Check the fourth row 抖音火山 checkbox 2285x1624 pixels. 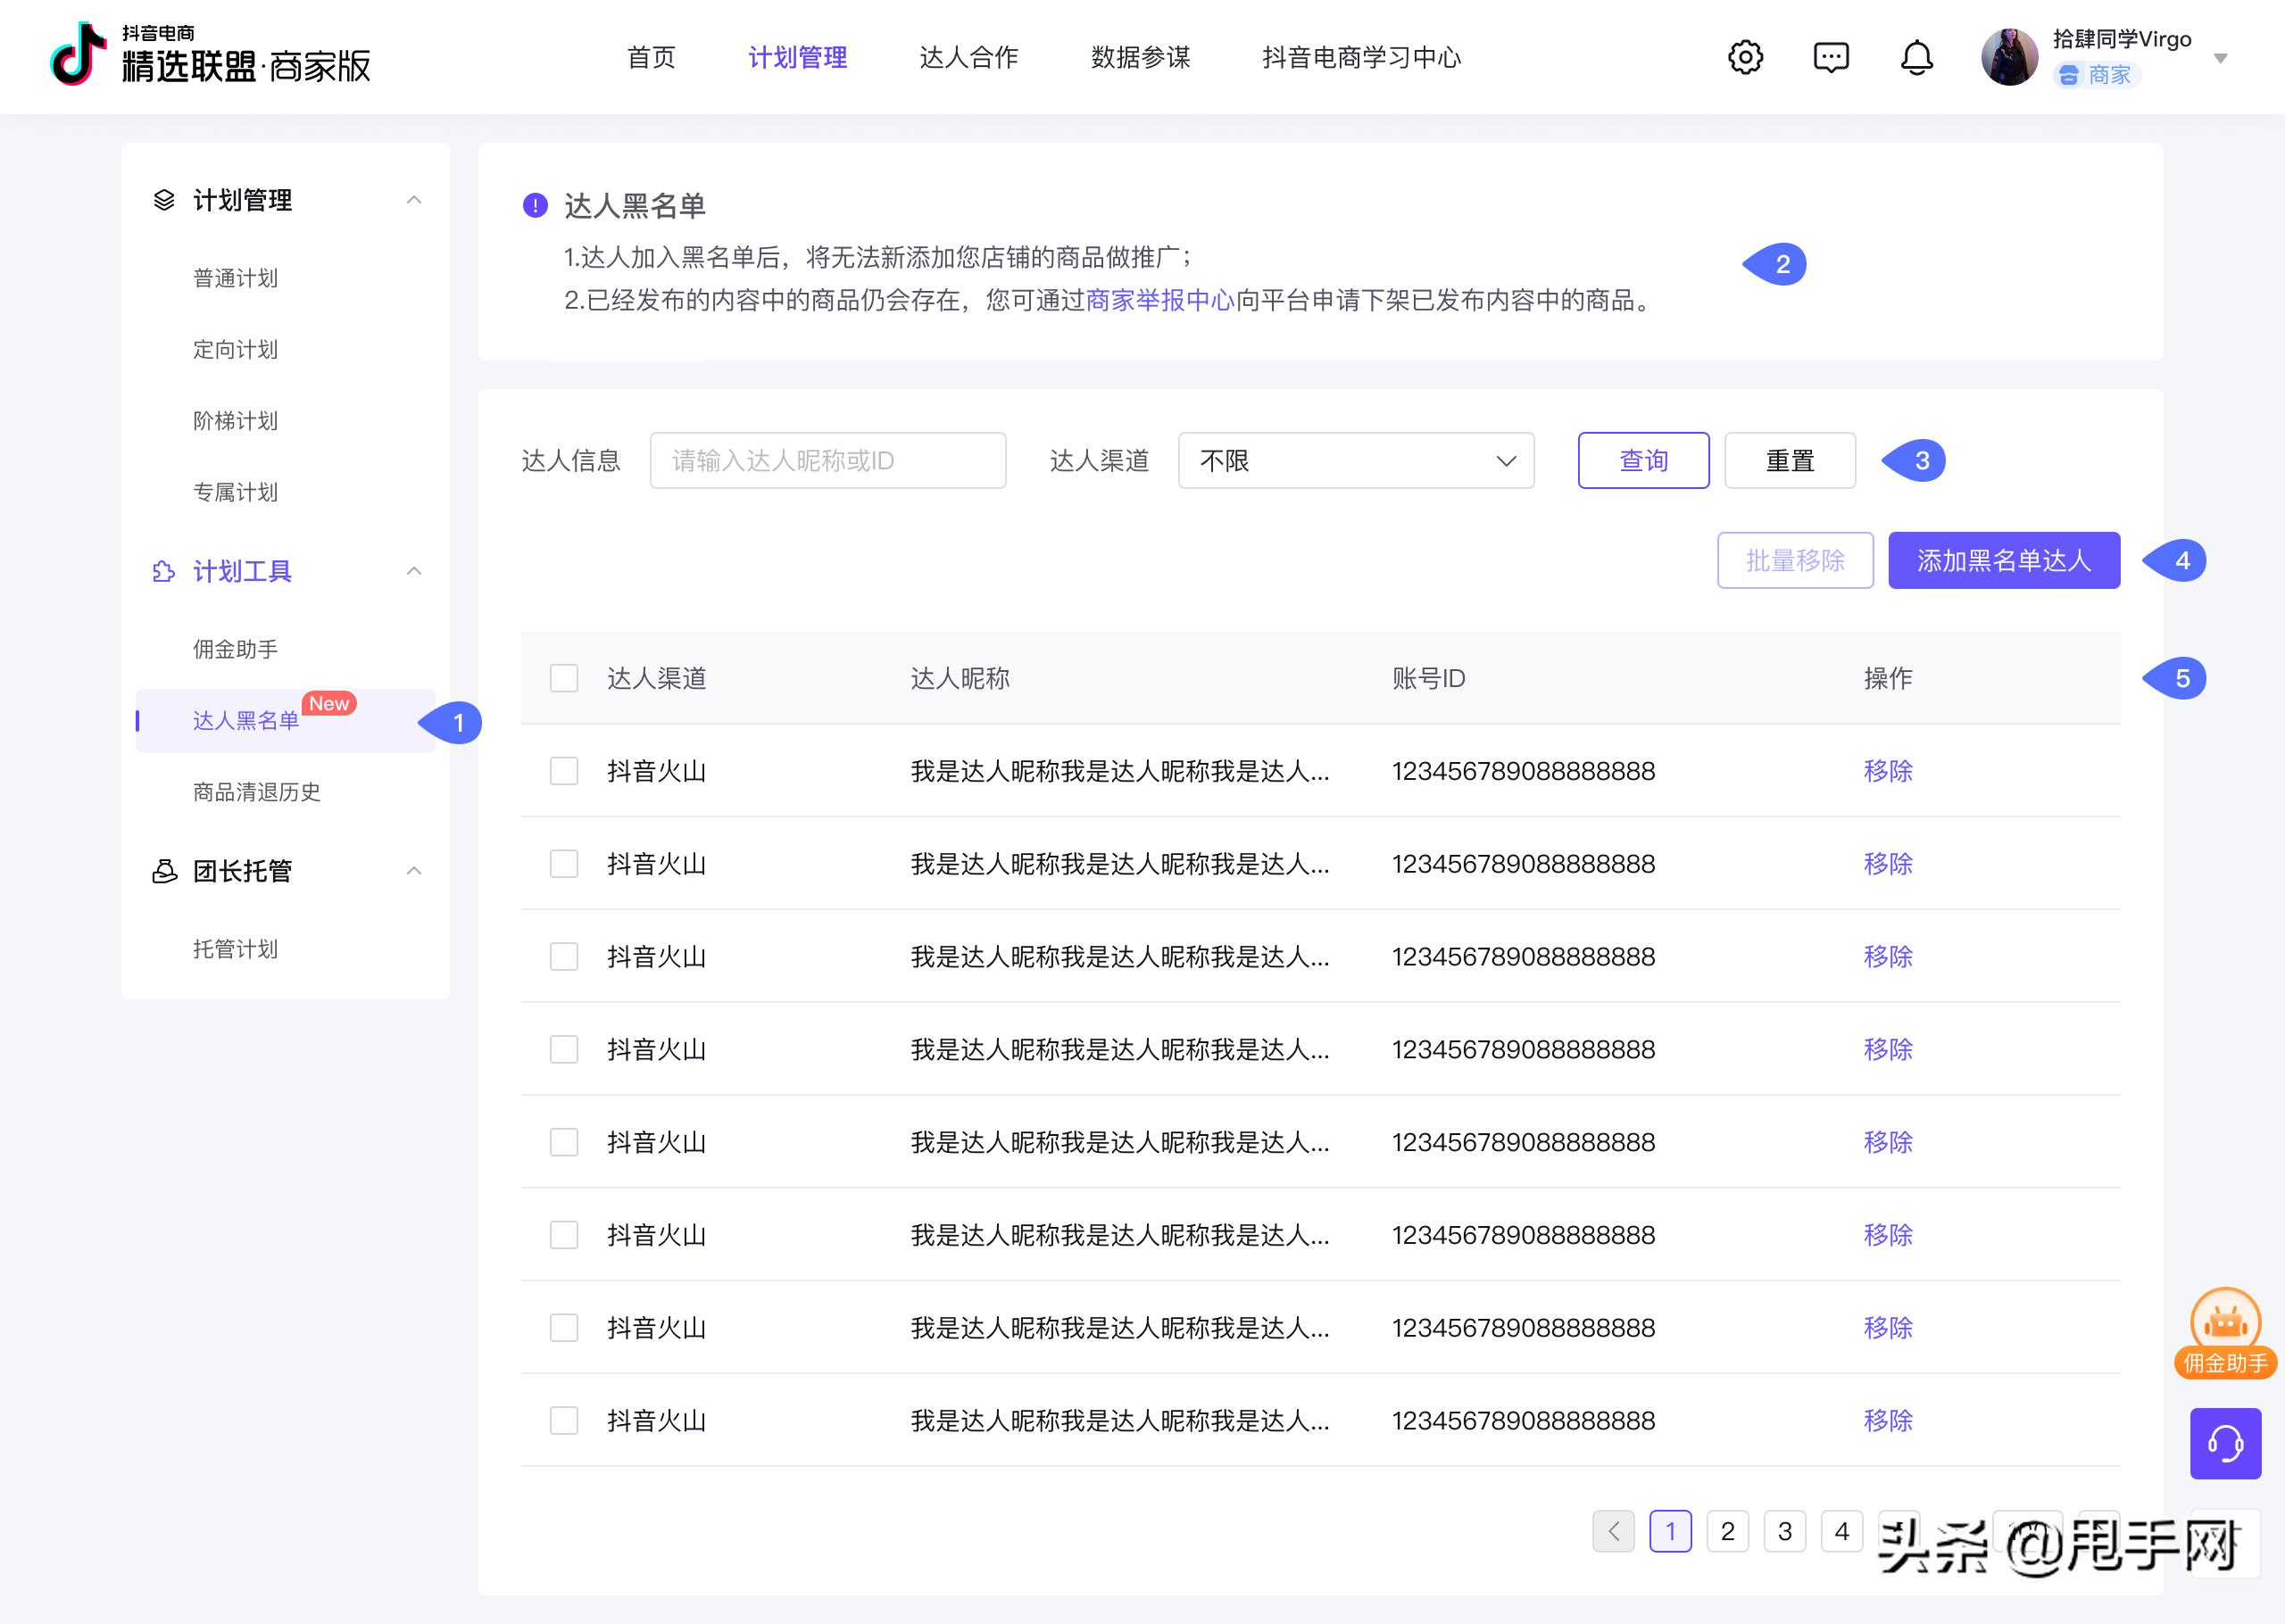(564, 1049)
